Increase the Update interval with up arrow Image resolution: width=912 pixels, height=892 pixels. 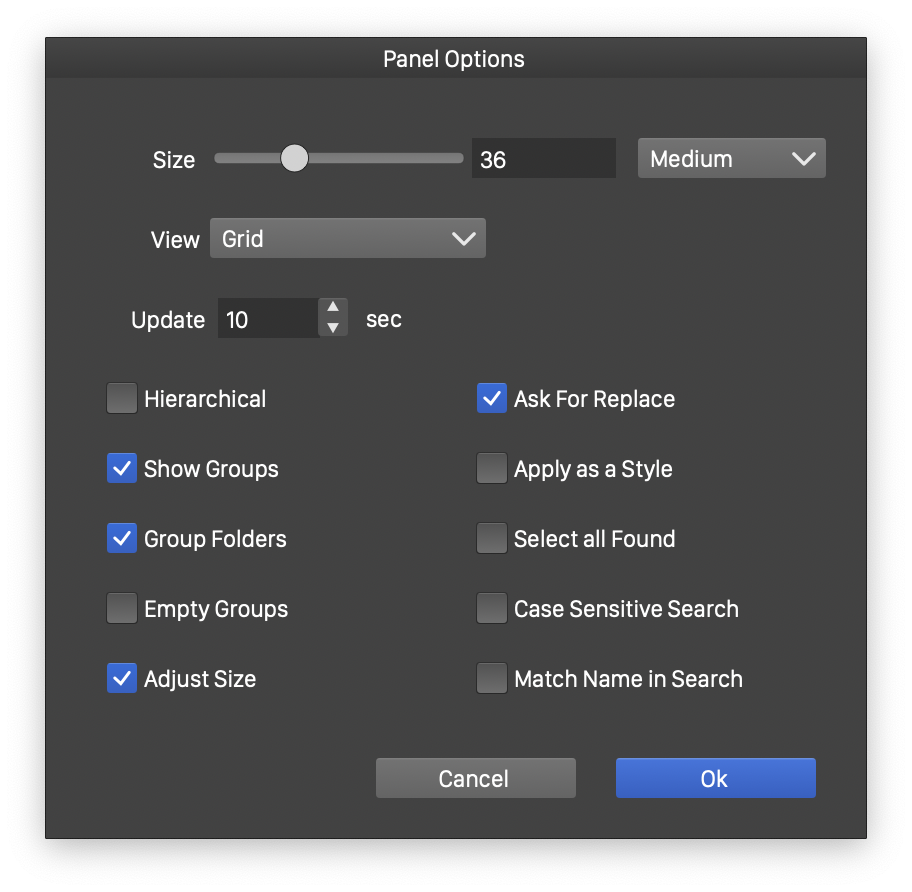(333, 308)
